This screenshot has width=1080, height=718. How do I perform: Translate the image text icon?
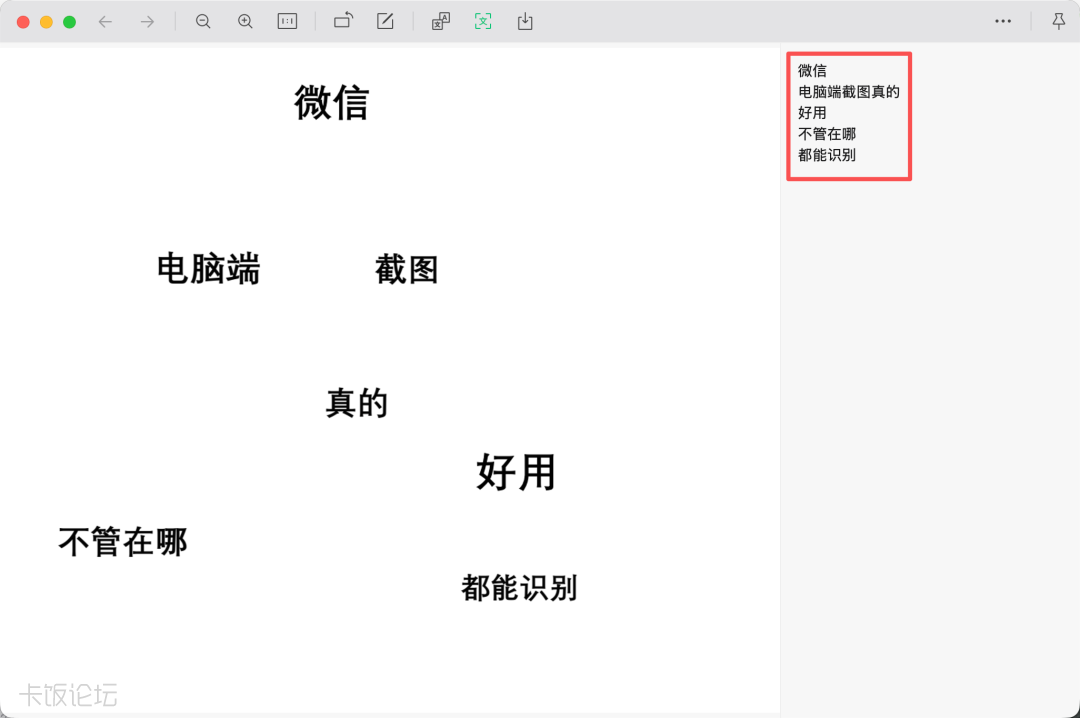(441, 21)
